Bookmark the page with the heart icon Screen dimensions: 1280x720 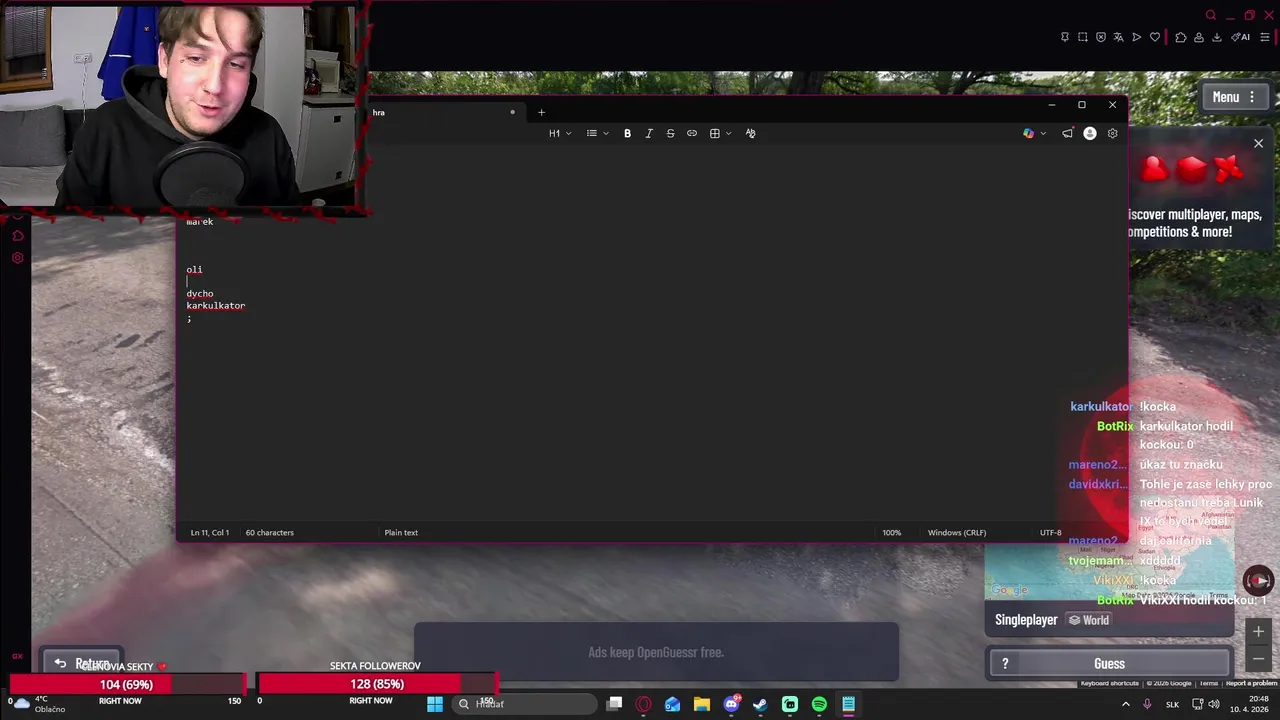click(1155, 37)
